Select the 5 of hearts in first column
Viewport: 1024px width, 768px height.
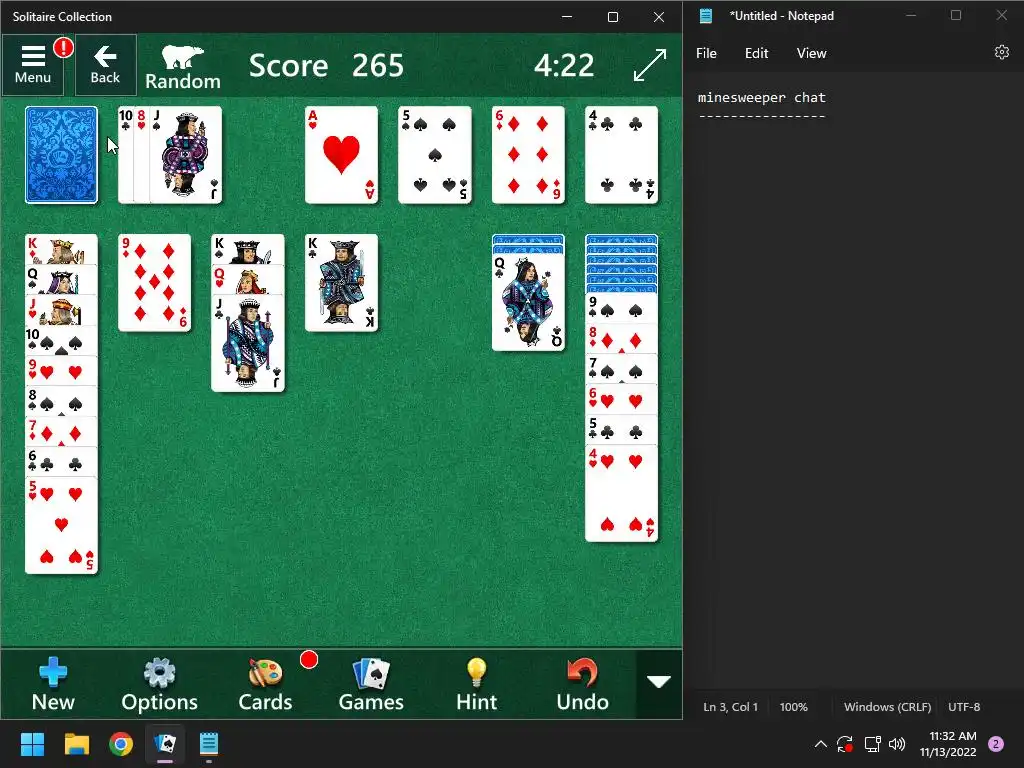pos(61,526)
